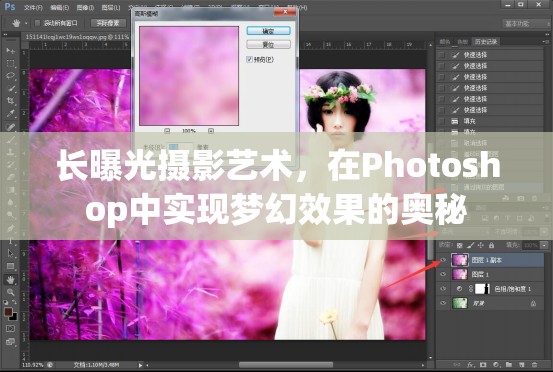Open 图像(I) menu
Screen dimensions: 553x372
(x=85, y=7)
